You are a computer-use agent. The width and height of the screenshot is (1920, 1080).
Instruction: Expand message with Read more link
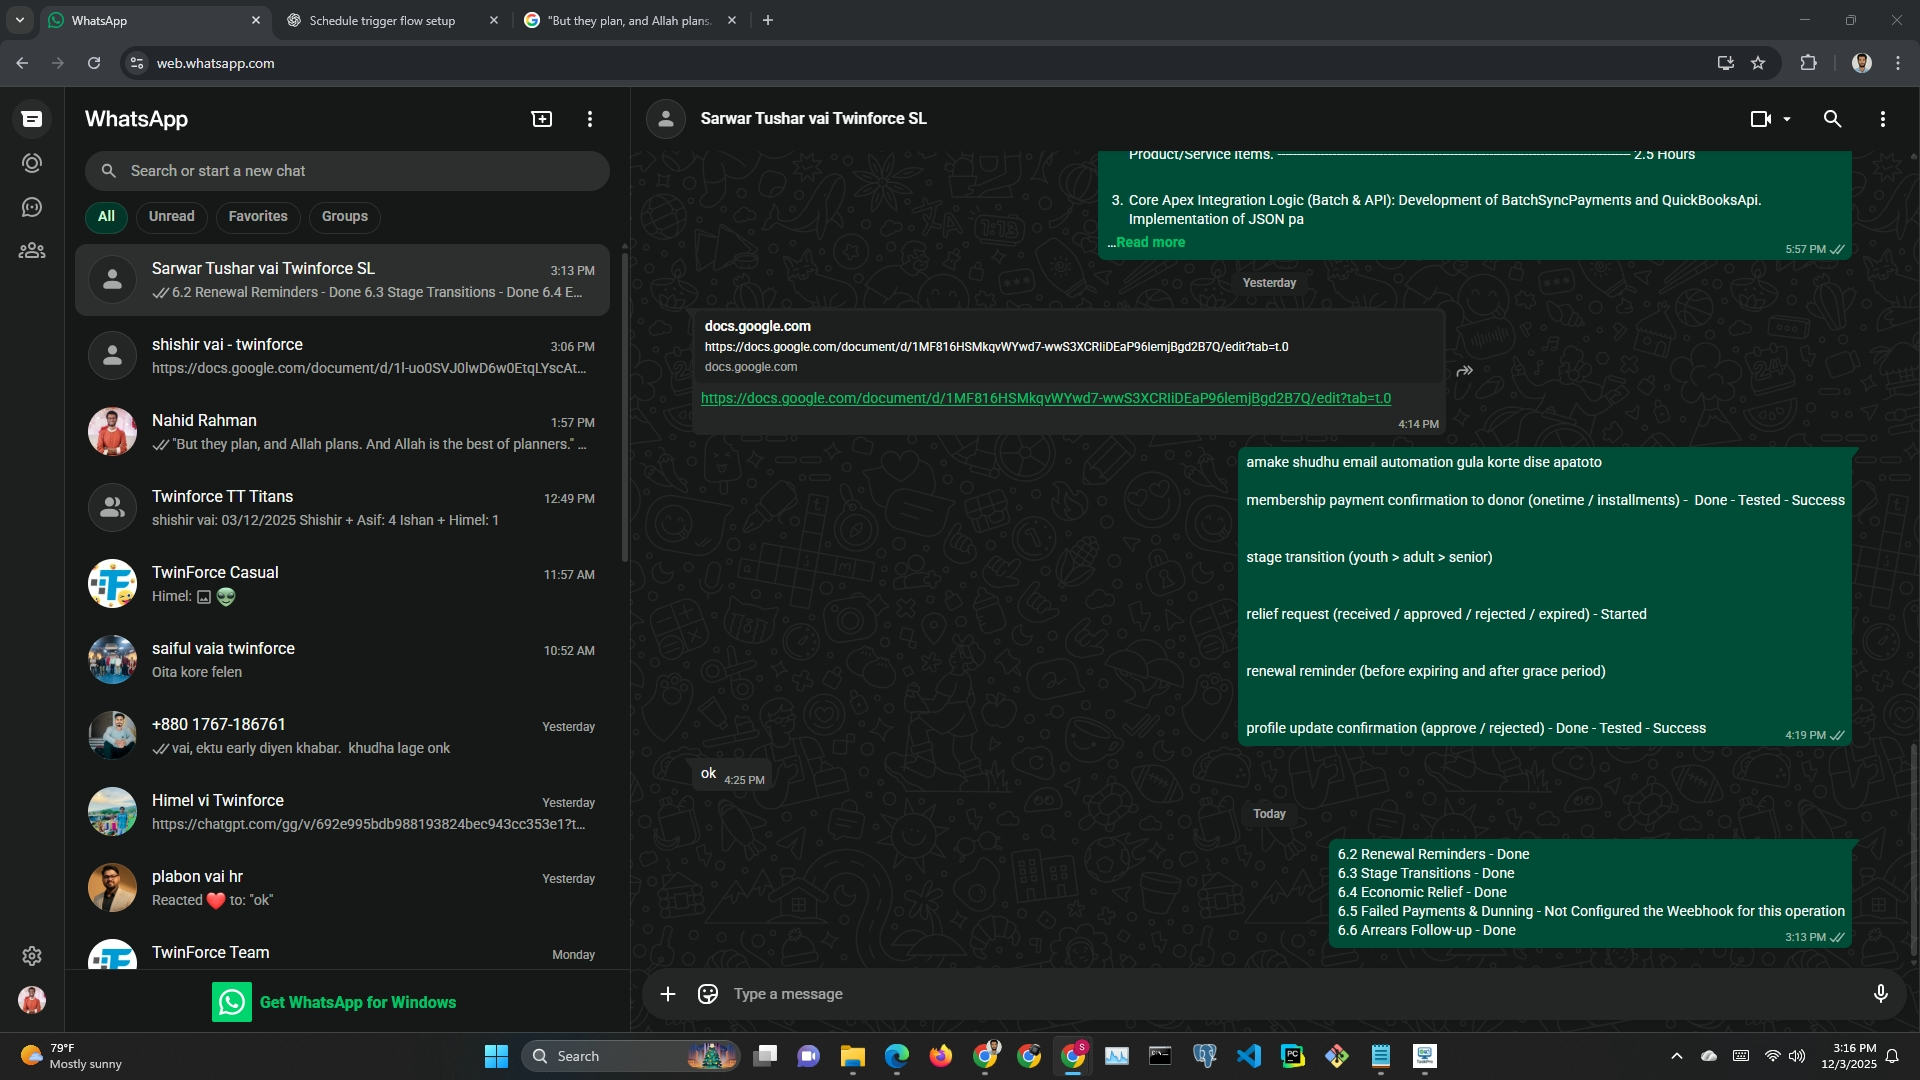[x=1150, y=242]
